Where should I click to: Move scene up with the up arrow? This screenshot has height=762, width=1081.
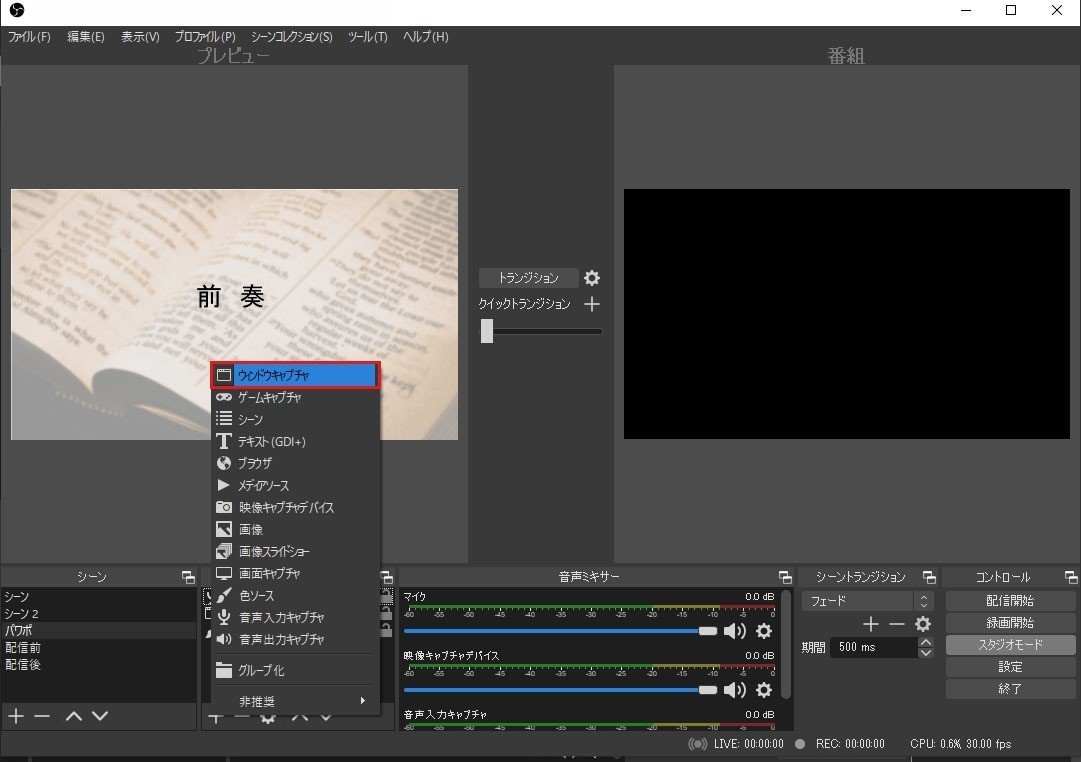point(74,716)
